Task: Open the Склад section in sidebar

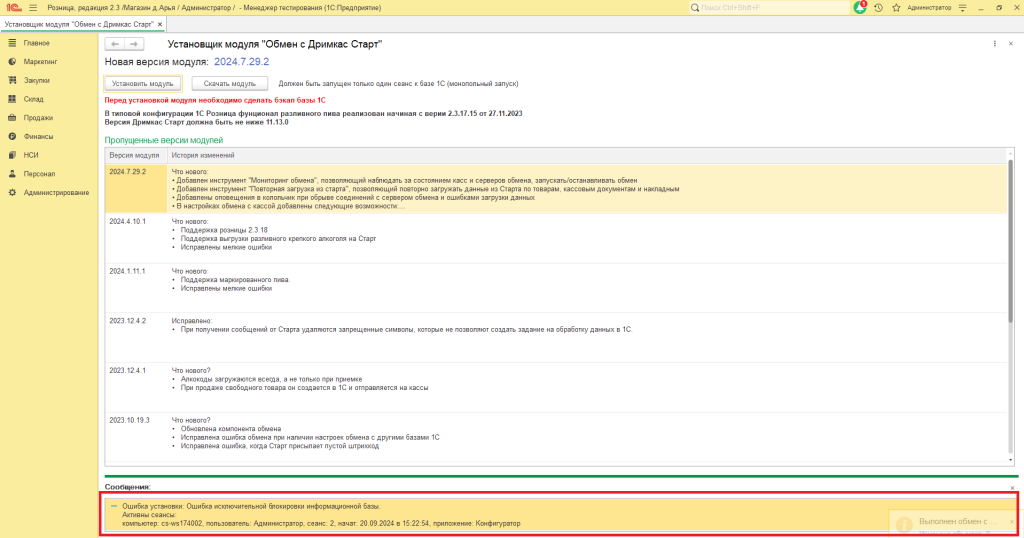Action: [x=33, y=99]
